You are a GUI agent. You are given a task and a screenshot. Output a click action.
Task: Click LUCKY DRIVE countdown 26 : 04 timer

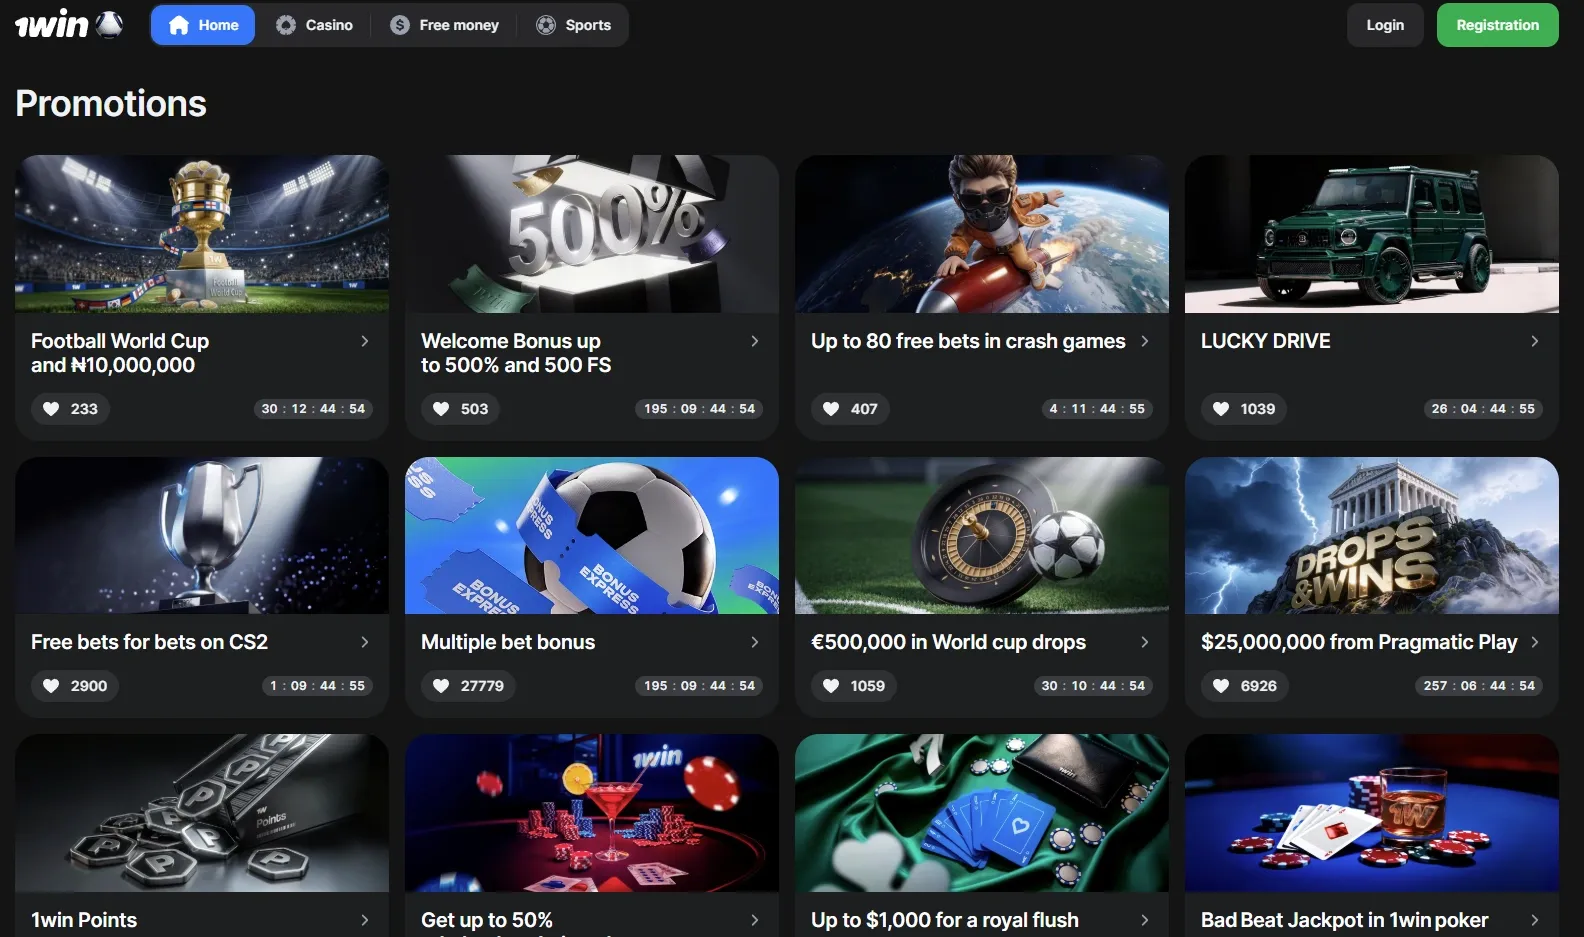(1483, 408)
